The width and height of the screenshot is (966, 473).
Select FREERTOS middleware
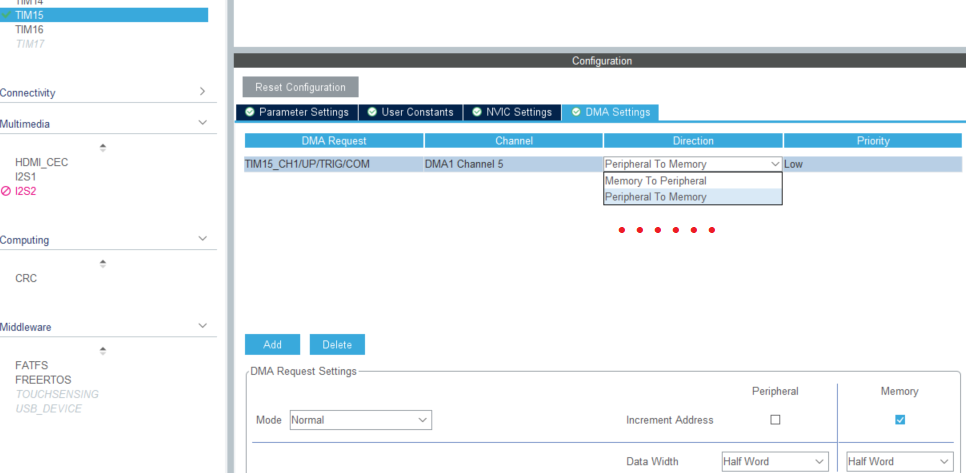(x=43, y=380)
